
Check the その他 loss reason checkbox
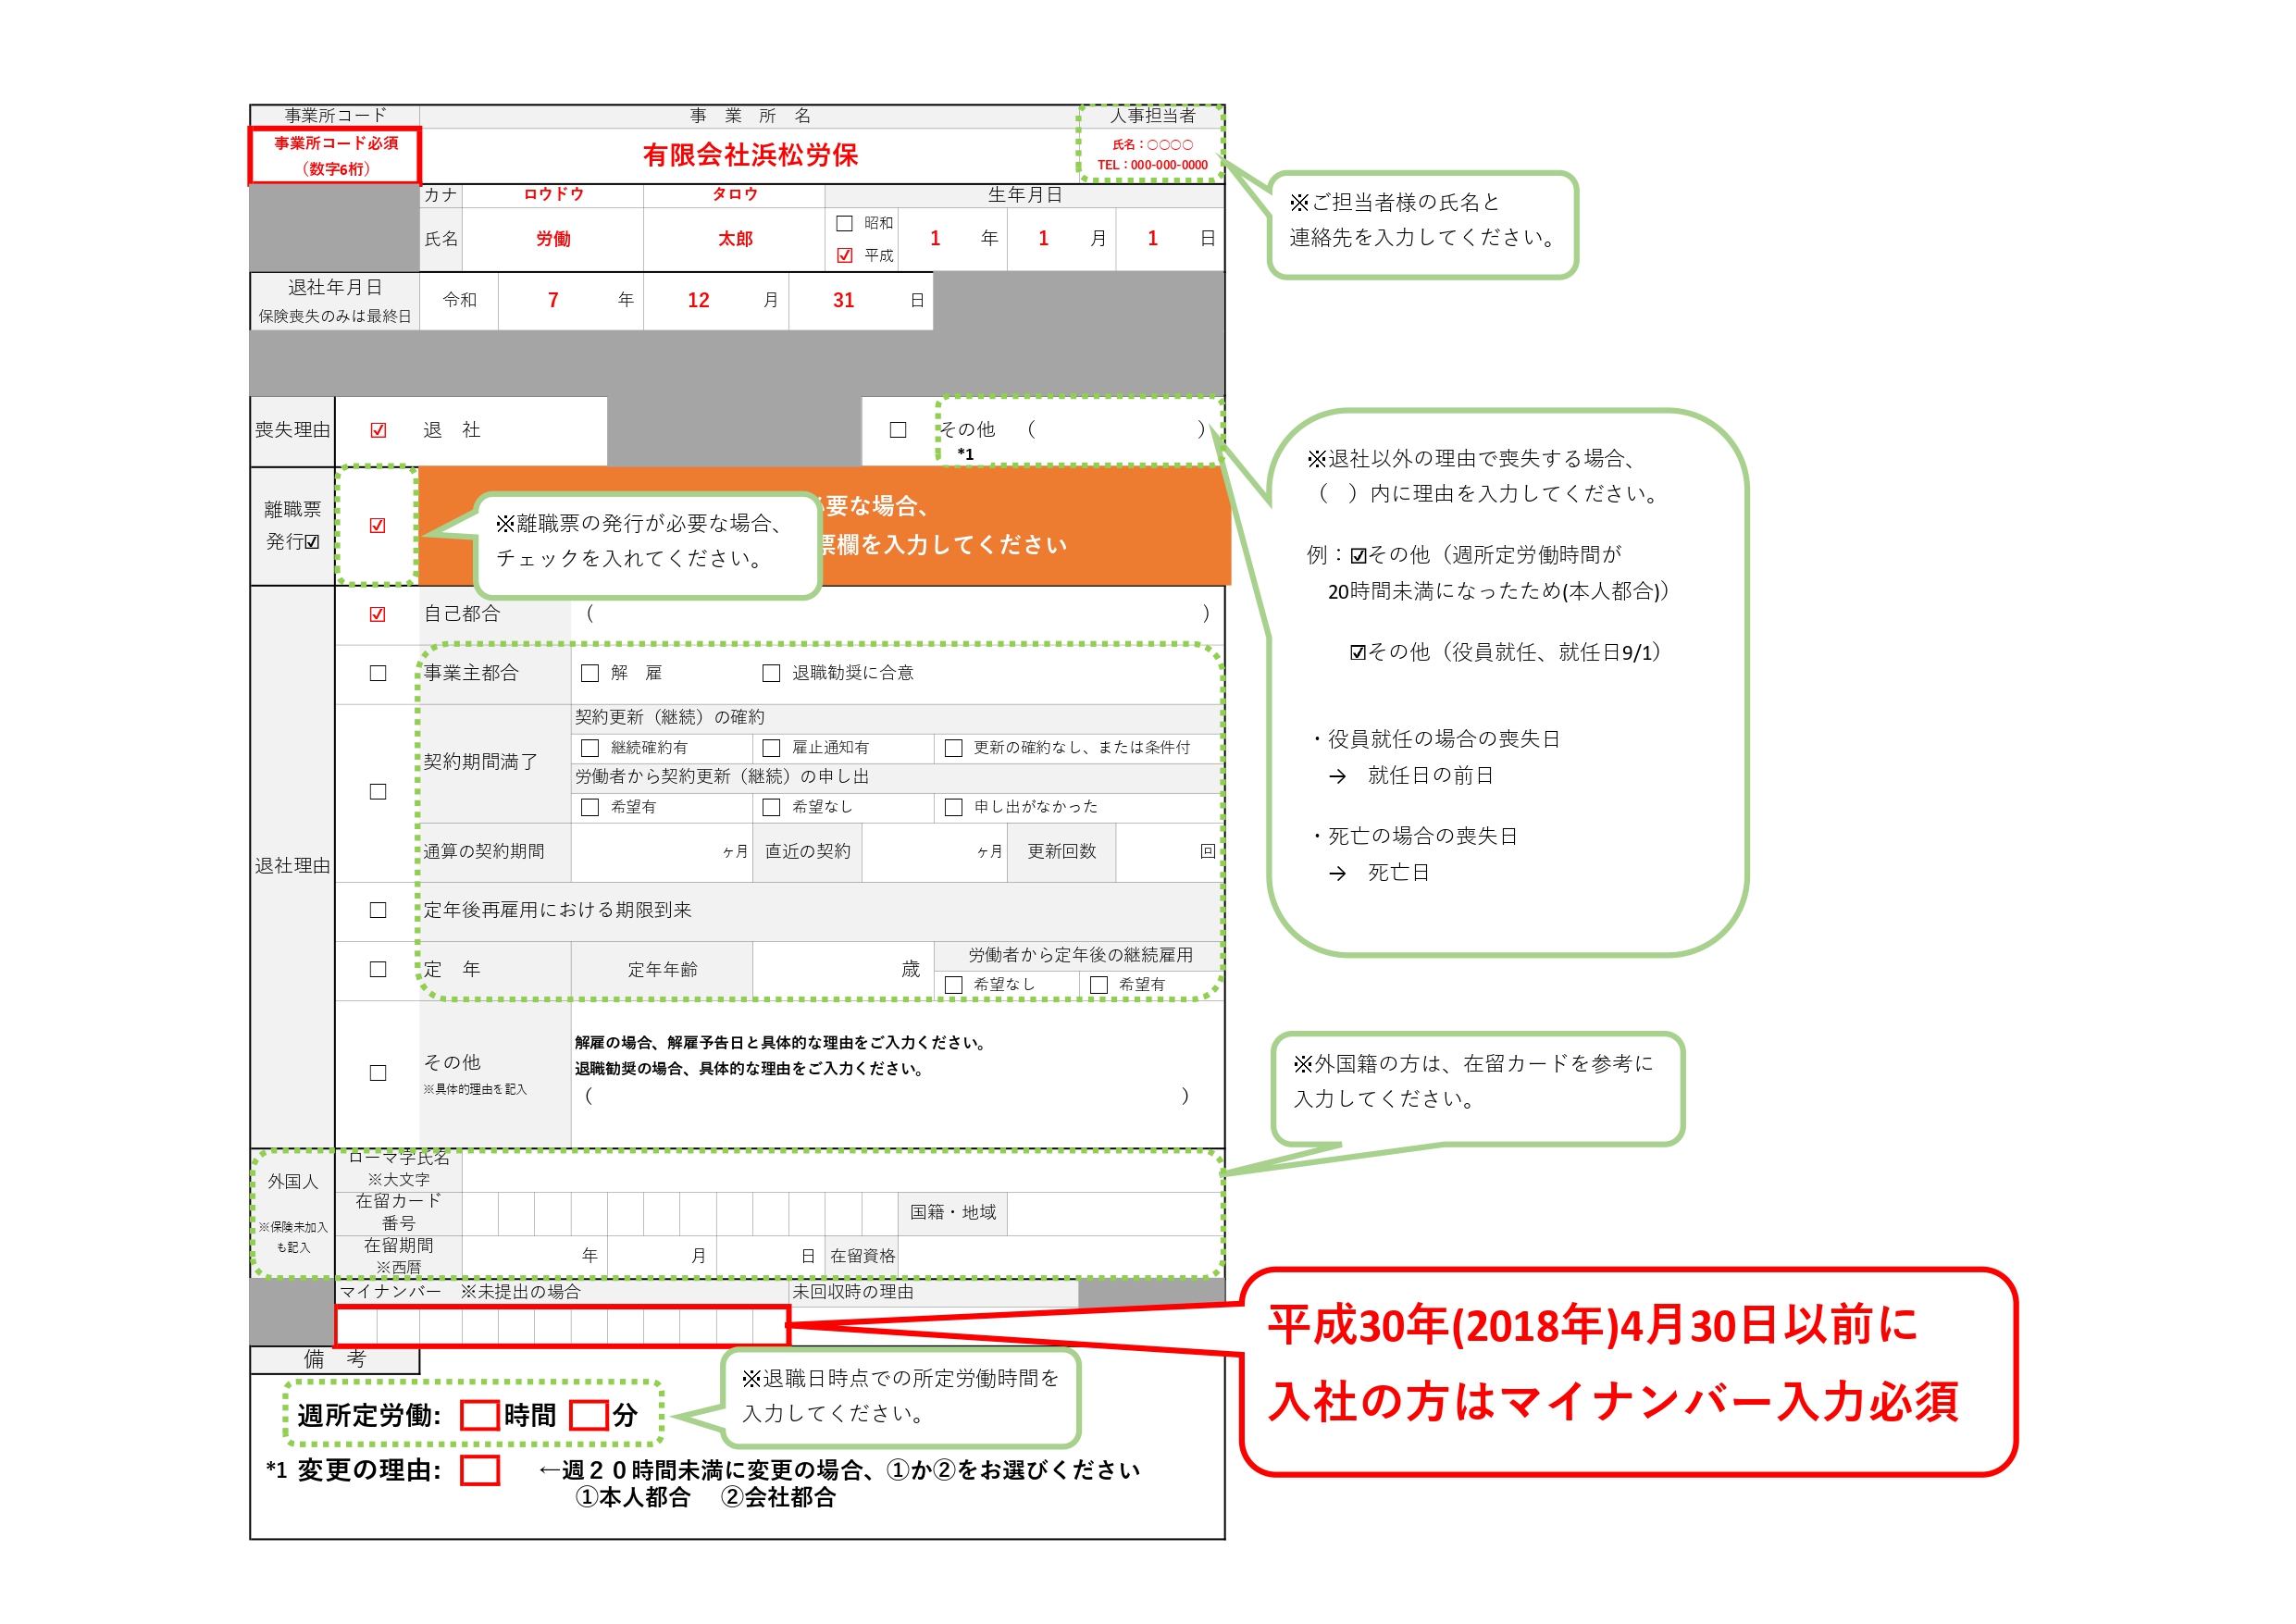pos(898,430)
